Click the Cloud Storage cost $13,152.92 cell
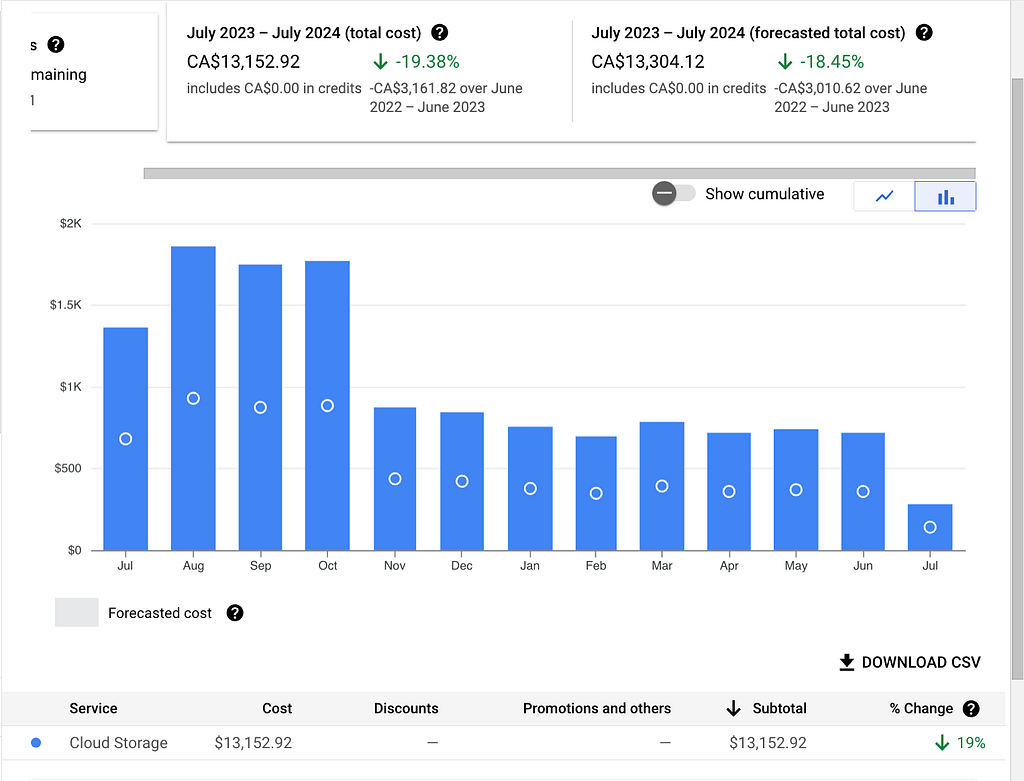1024x781 pixels. (x=253, y=742)
